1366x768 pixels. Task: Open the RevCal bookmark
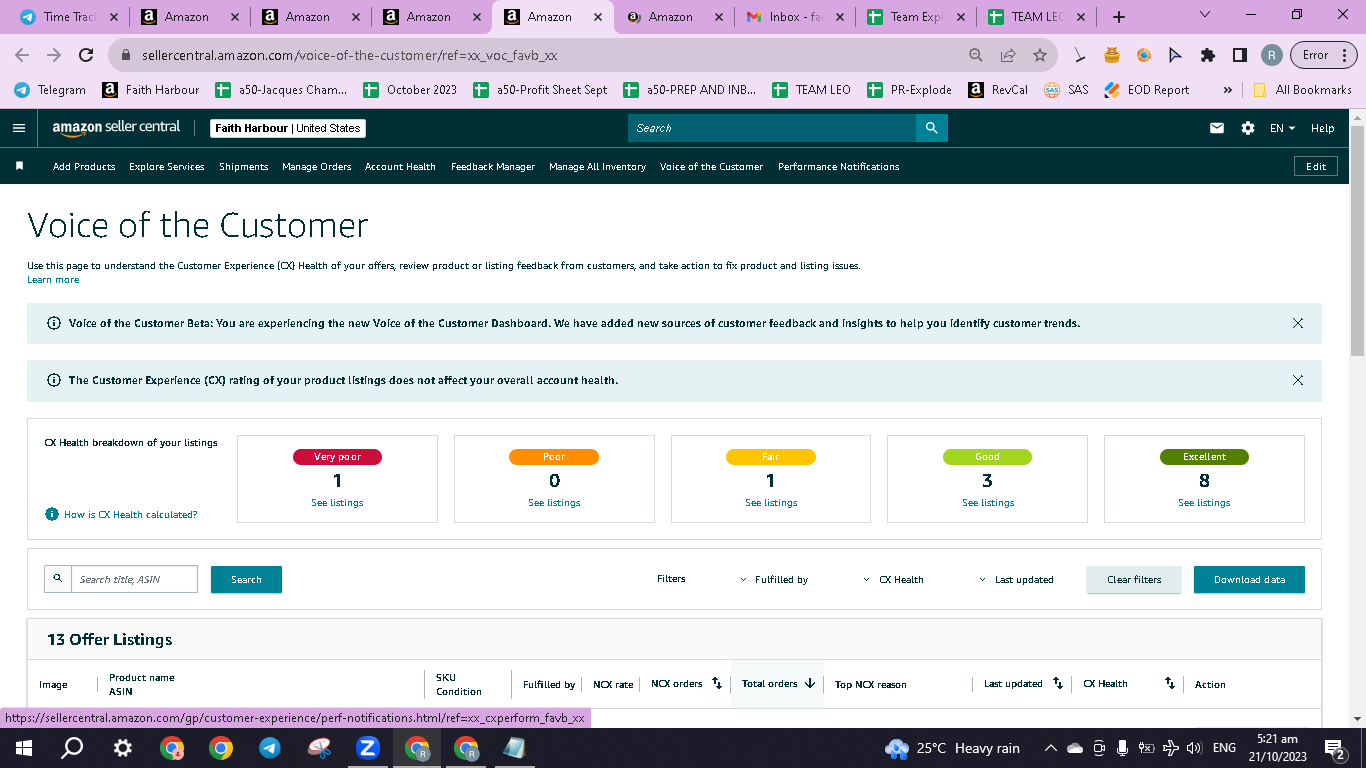click(x=998, y=90)
